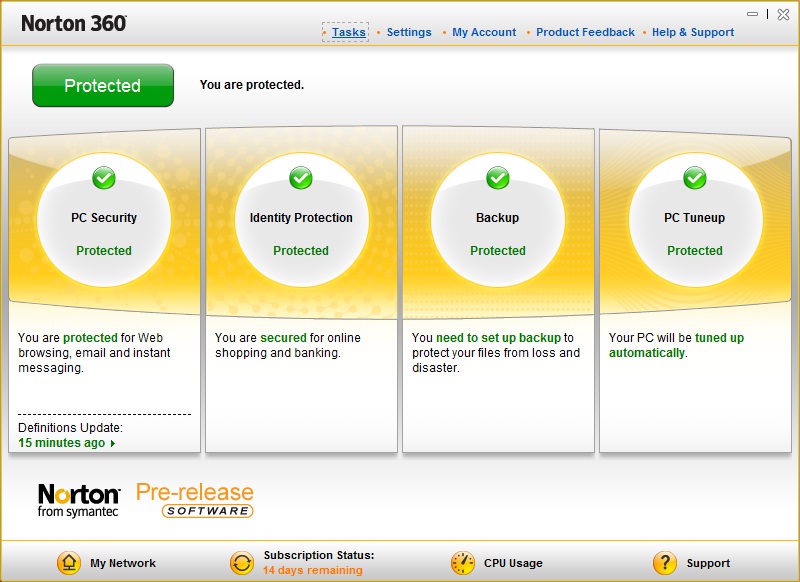Viewport: 800px width, 582px height.
Task: Click the PC Security green checkmark icon
Action: point(104,178)
